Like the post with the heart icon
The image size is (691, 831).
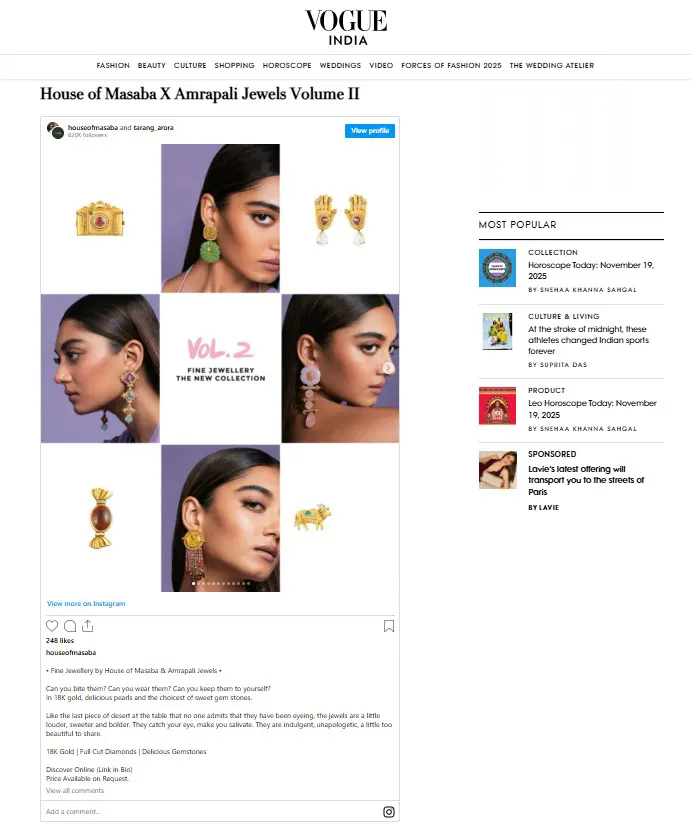pyautogui.click(x=52, y=626)
